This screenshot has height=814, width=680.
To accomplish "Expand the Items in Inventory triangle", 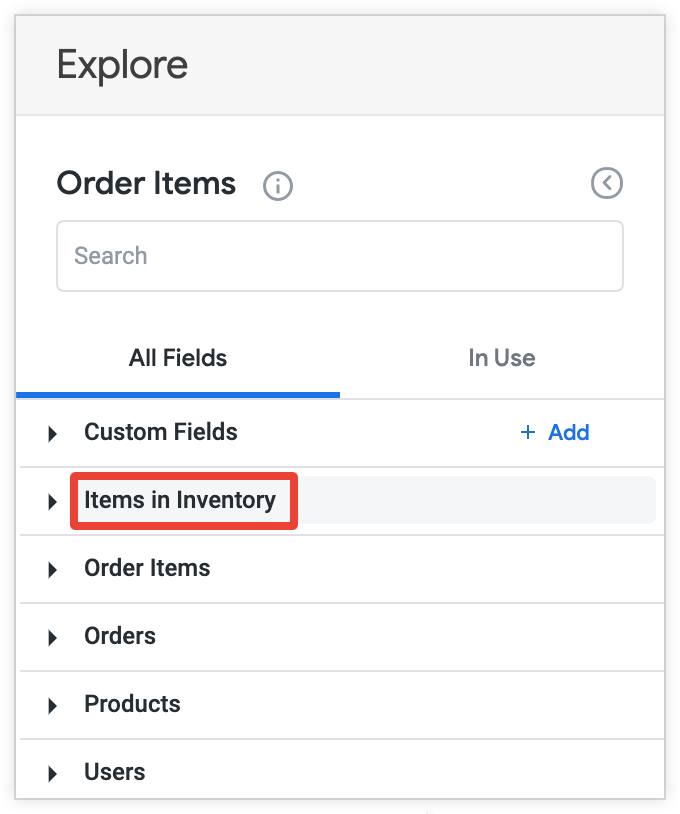I will click(x=52, y=501).
